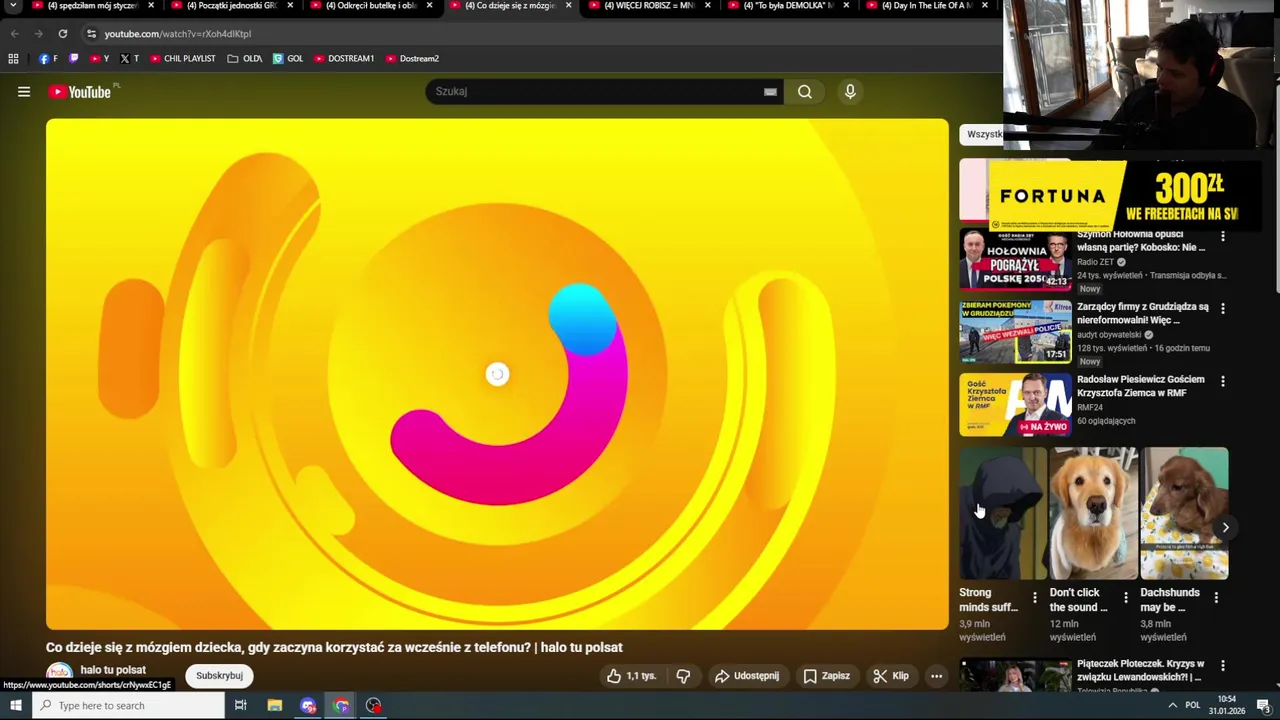Image resolution: width=1280 pixels, height=720 pixels.
Task: Open options for Radosław Piesiewicz video
Action: point(1222,382)
